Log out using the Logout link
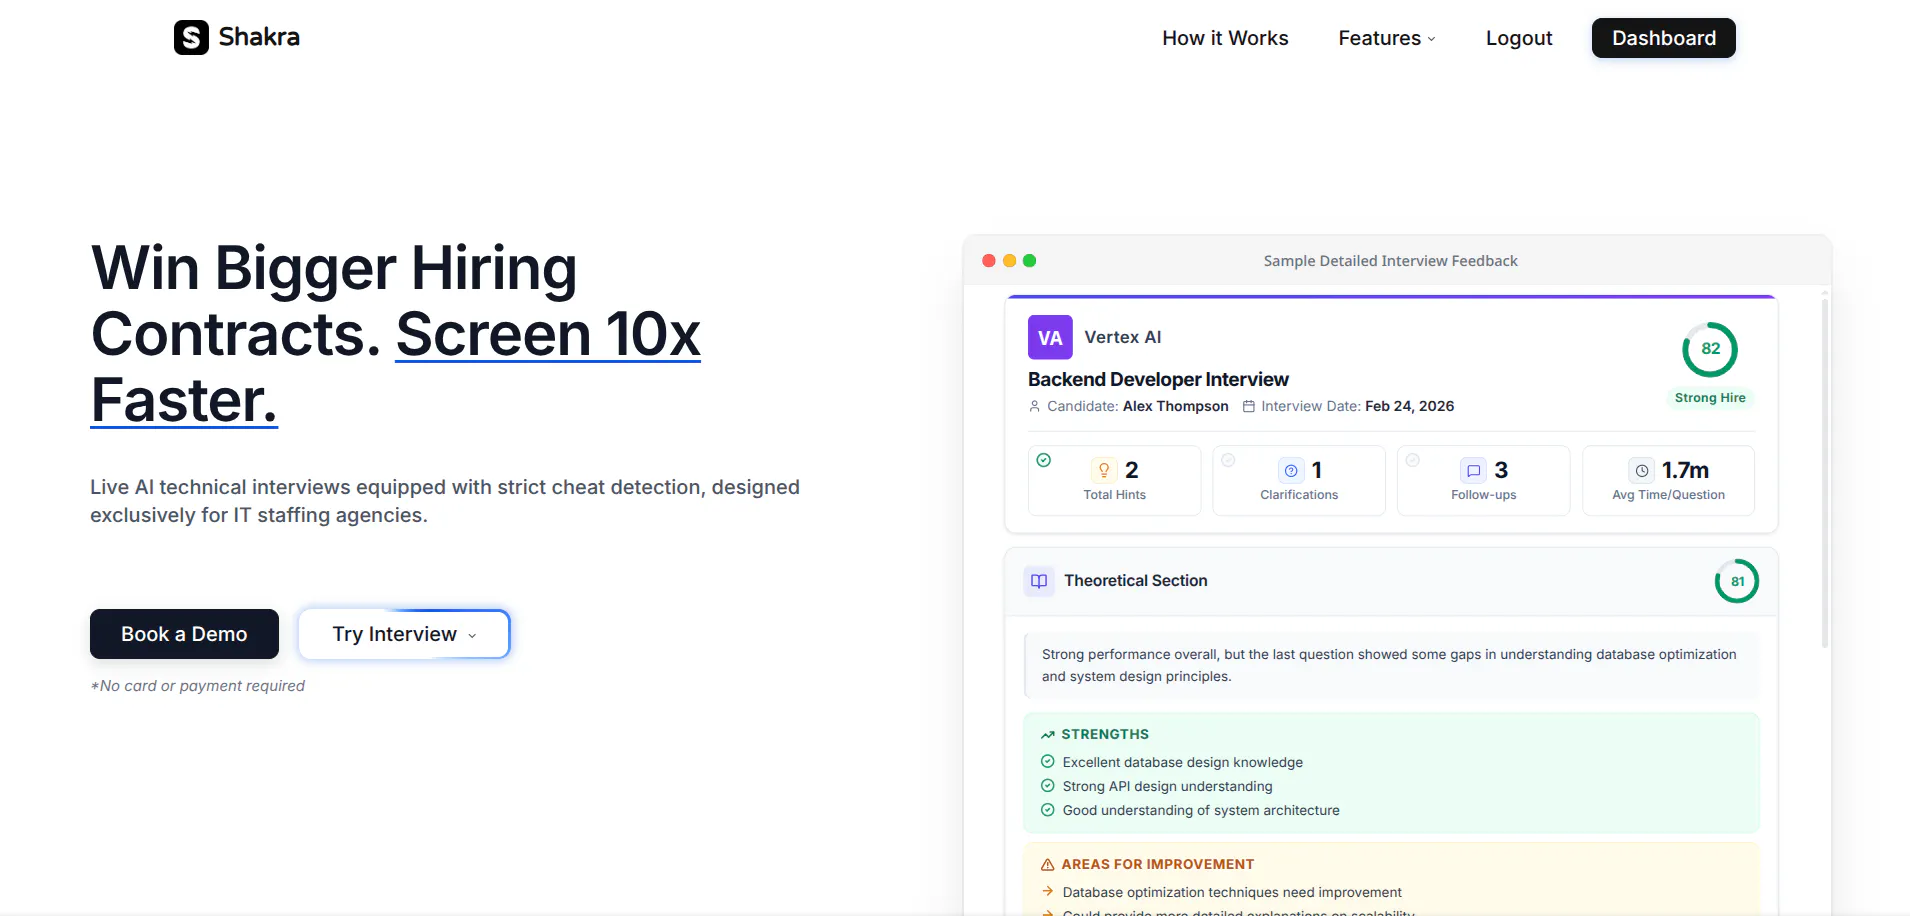The width and height of the screenshot is (1910, 916). pos(1519,38)
